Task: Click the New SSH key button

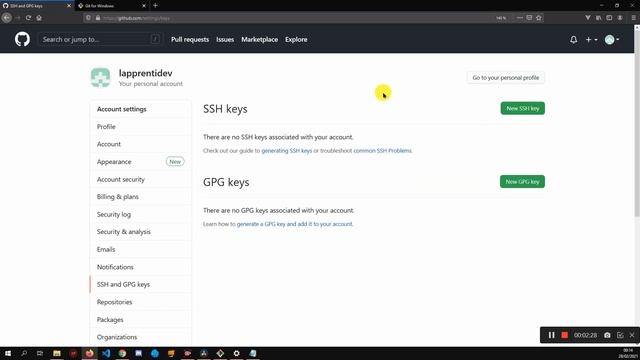Action: pyautogui.click(x=522, y=108)
